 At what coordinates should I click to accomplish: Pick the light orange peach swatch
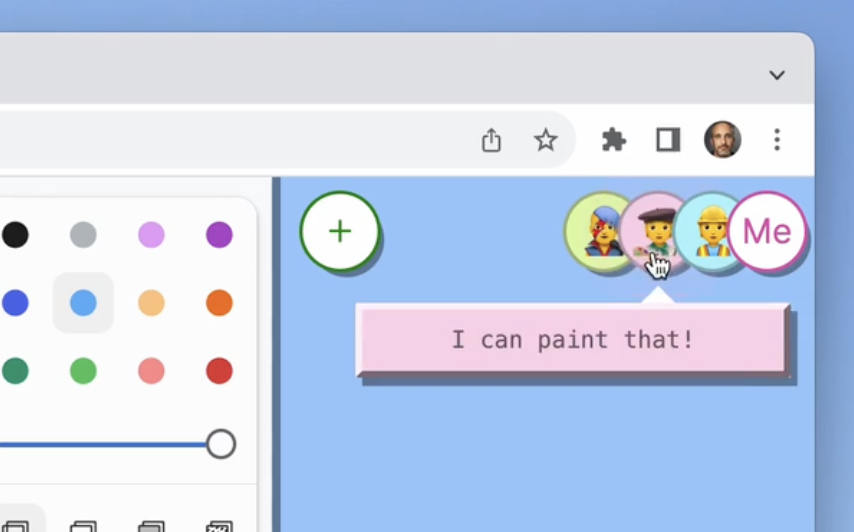pyautogui.click(x=151, y=303)
